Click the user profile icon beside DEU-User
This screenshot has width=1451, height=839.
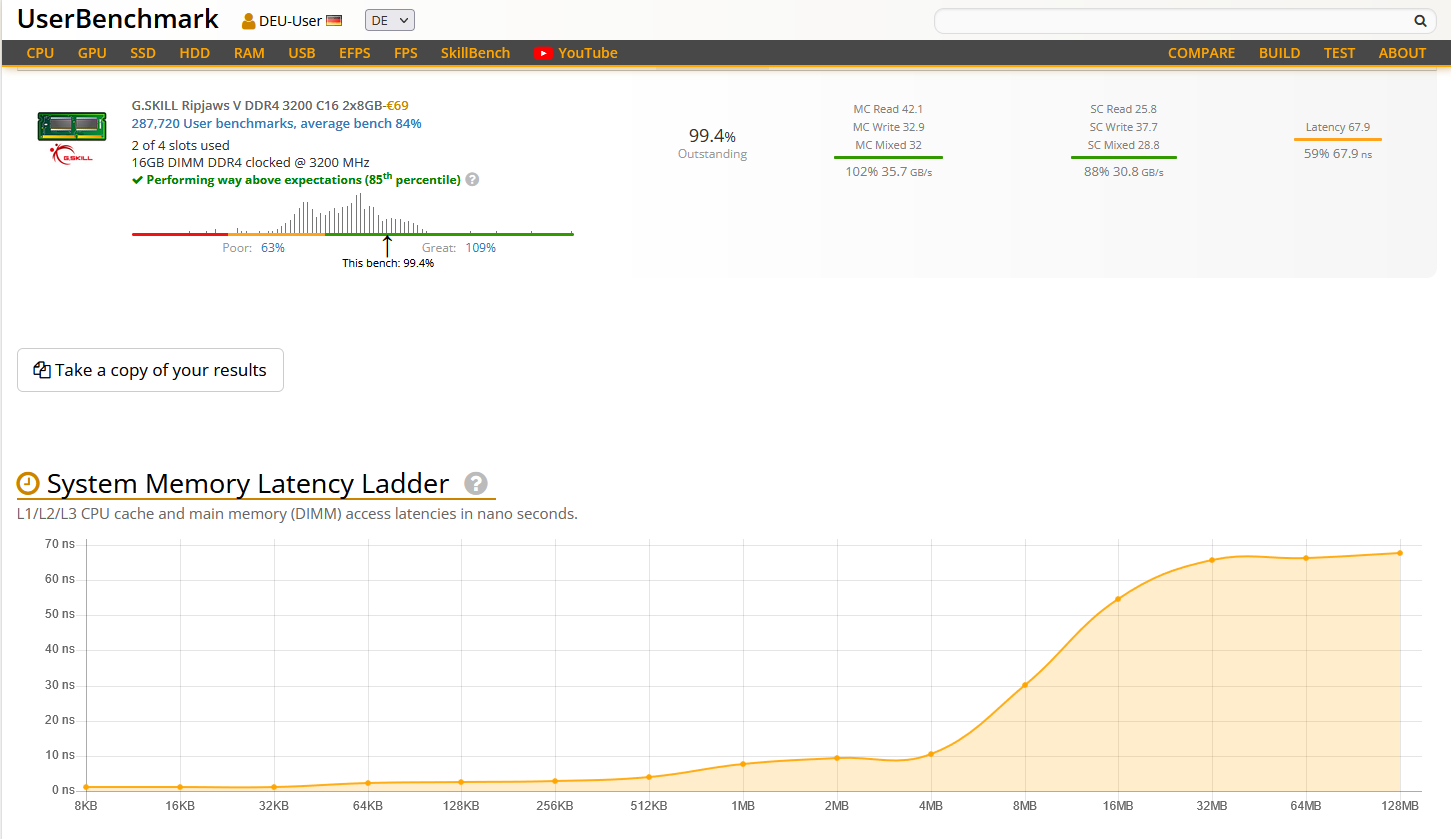tap(249, 21)
